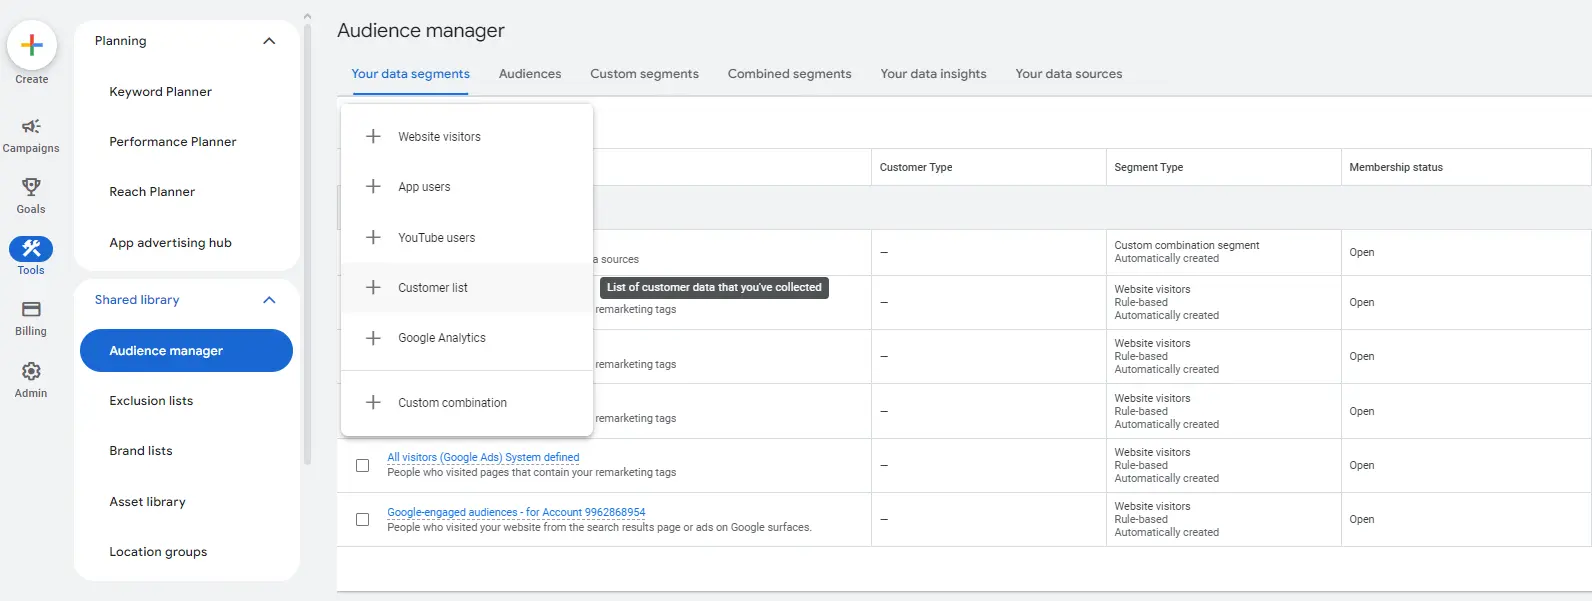Viewport: 1592px width, 601px height.
Task: Click Open status in Google-engaged audiences row
Action: pos(1362,519)
